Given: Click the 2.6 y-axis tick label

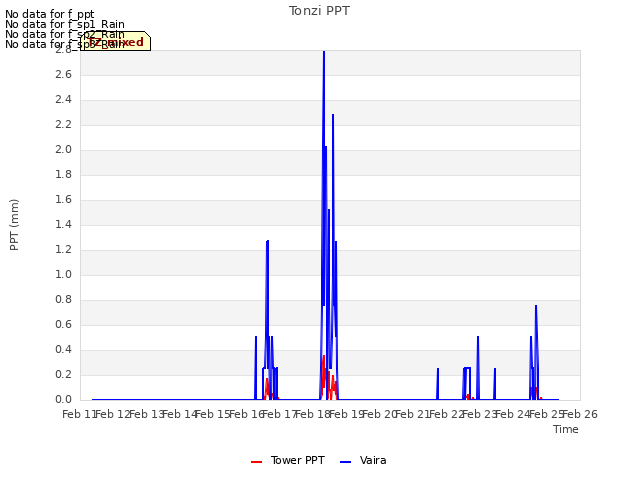Looking at the screenshot, I should [63, 75].
